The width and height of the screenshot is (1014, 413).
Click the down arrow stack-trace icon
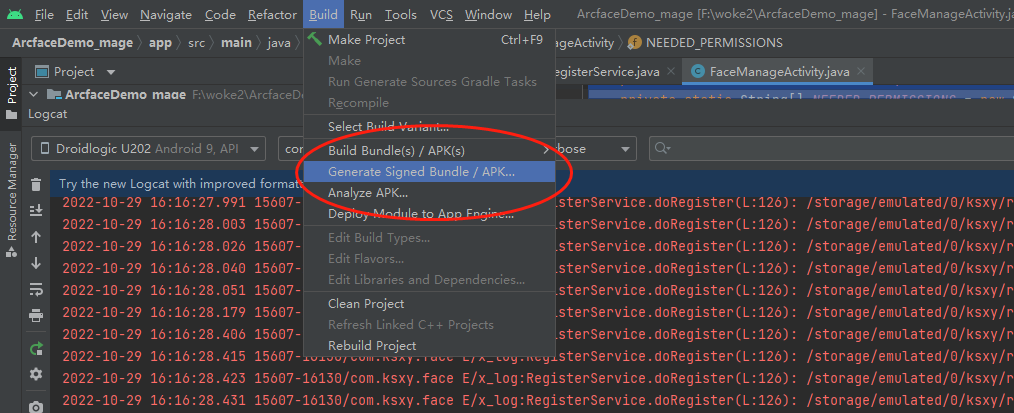36,263
